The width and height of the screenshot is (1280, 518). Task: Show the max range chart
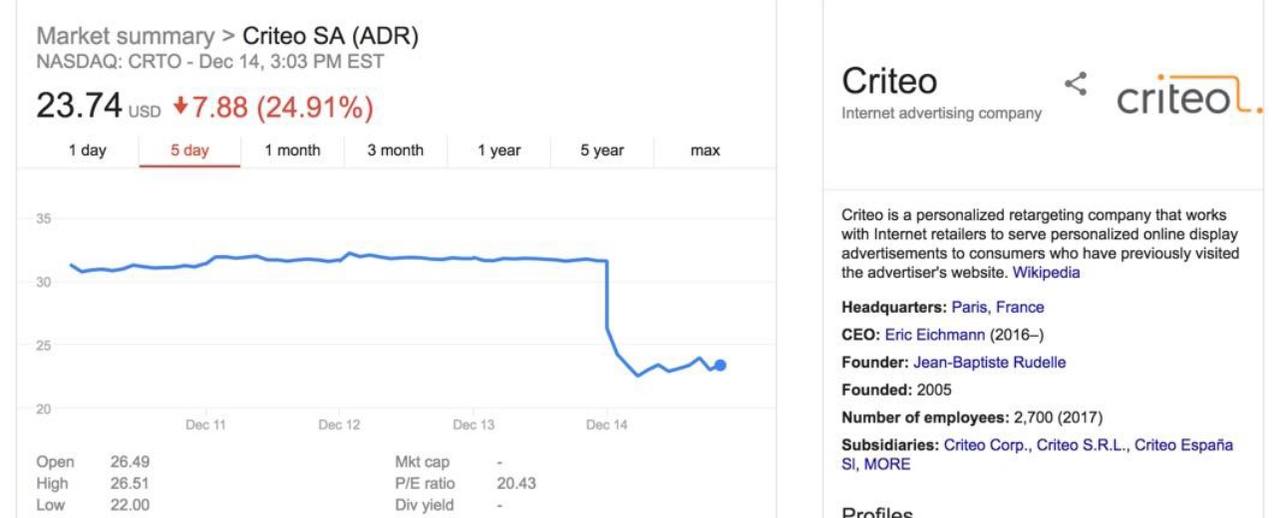pos(705,151)
